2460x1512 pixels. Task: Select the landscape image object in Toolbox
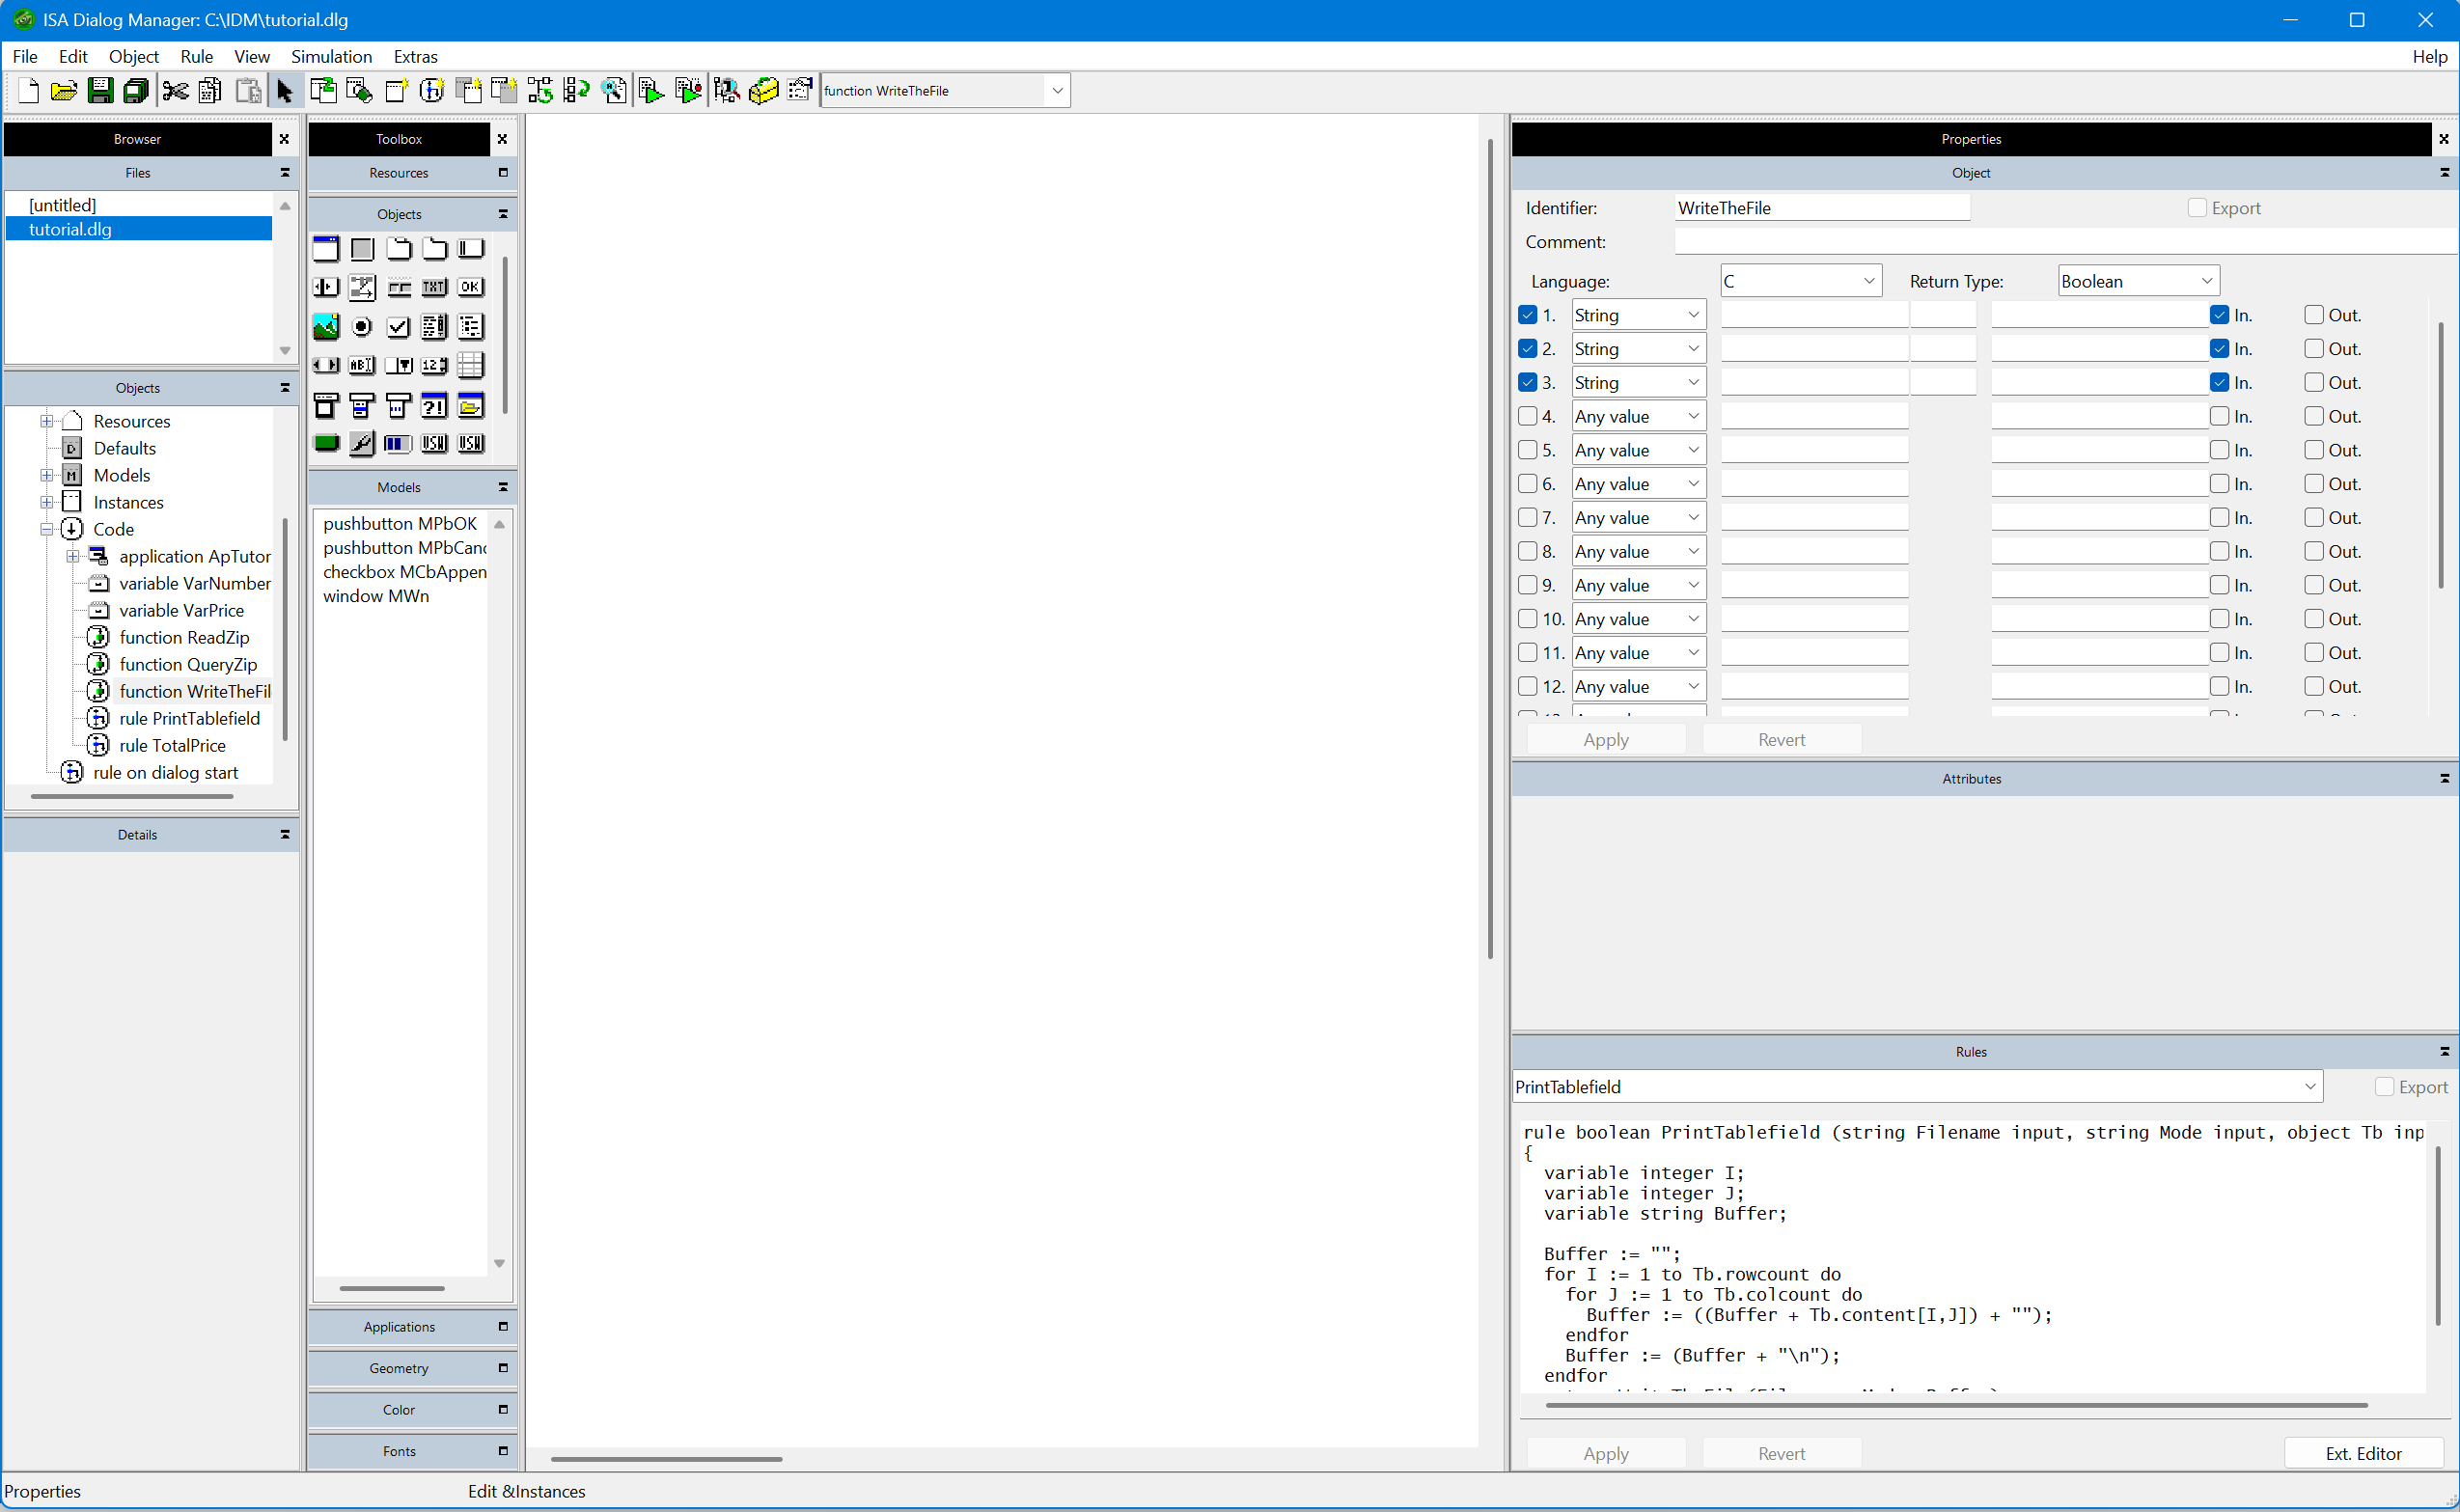(326, 326)
